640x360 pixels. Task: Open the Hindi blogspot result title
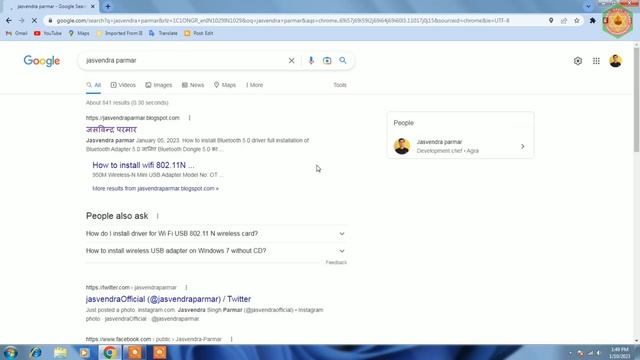(111, 129)
